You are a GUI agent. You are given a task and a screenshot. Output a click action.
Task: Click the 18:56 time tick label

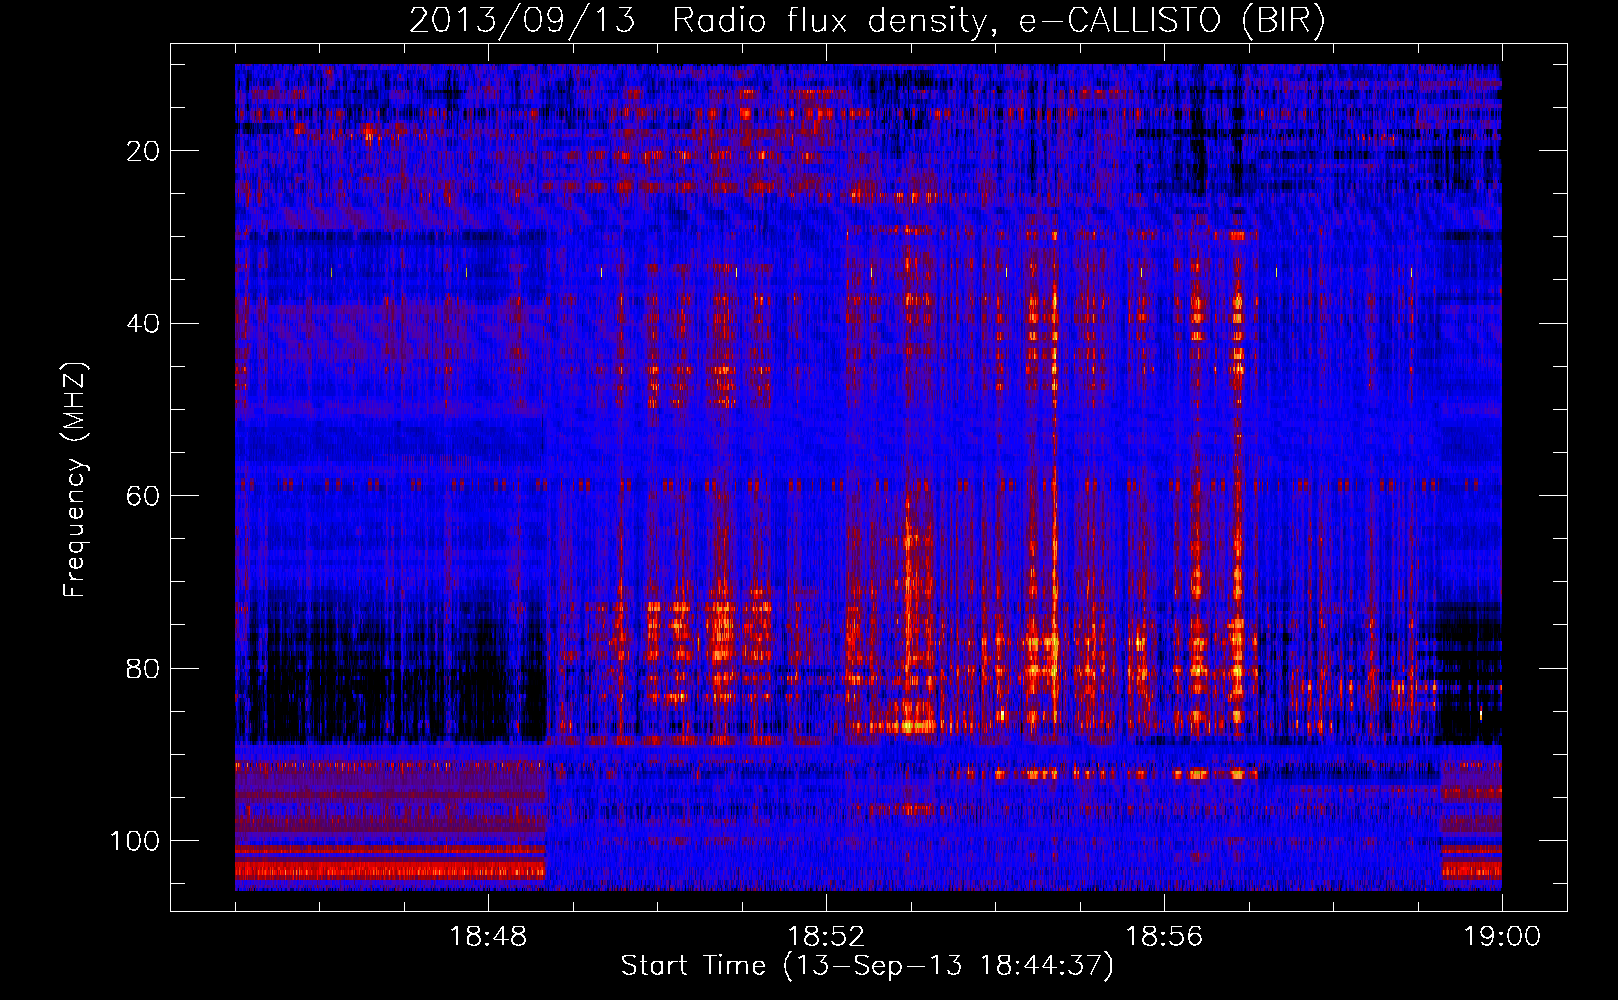click(x=1164, y=937)
